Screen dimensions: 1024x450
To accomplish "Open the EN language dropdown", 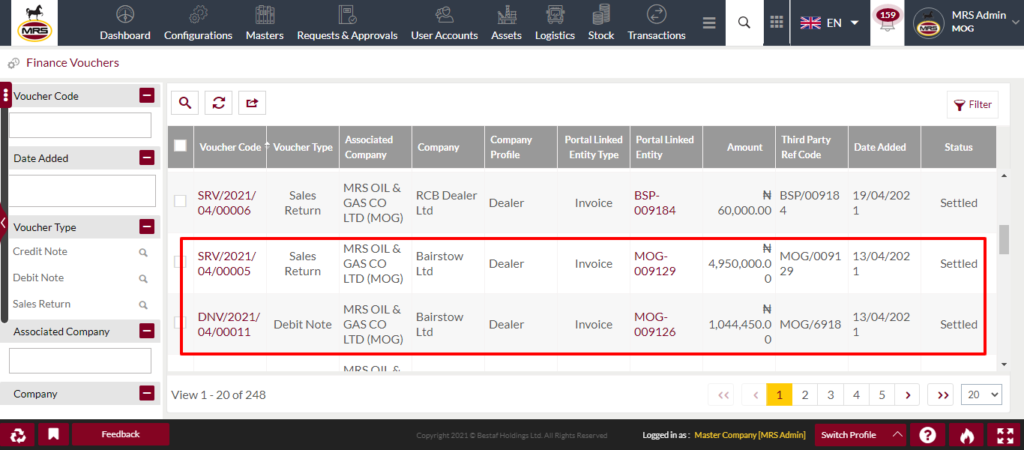I will (830, 23).
